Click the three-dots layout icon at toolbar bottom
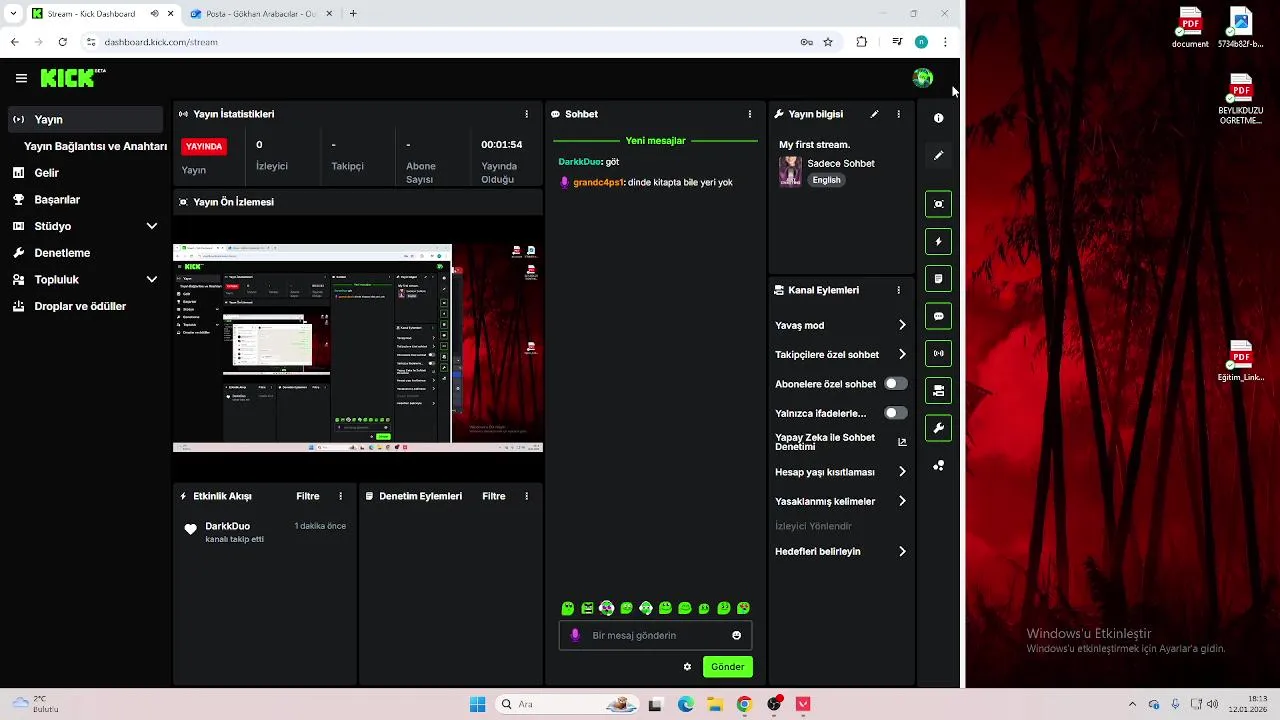 point(938,466)
